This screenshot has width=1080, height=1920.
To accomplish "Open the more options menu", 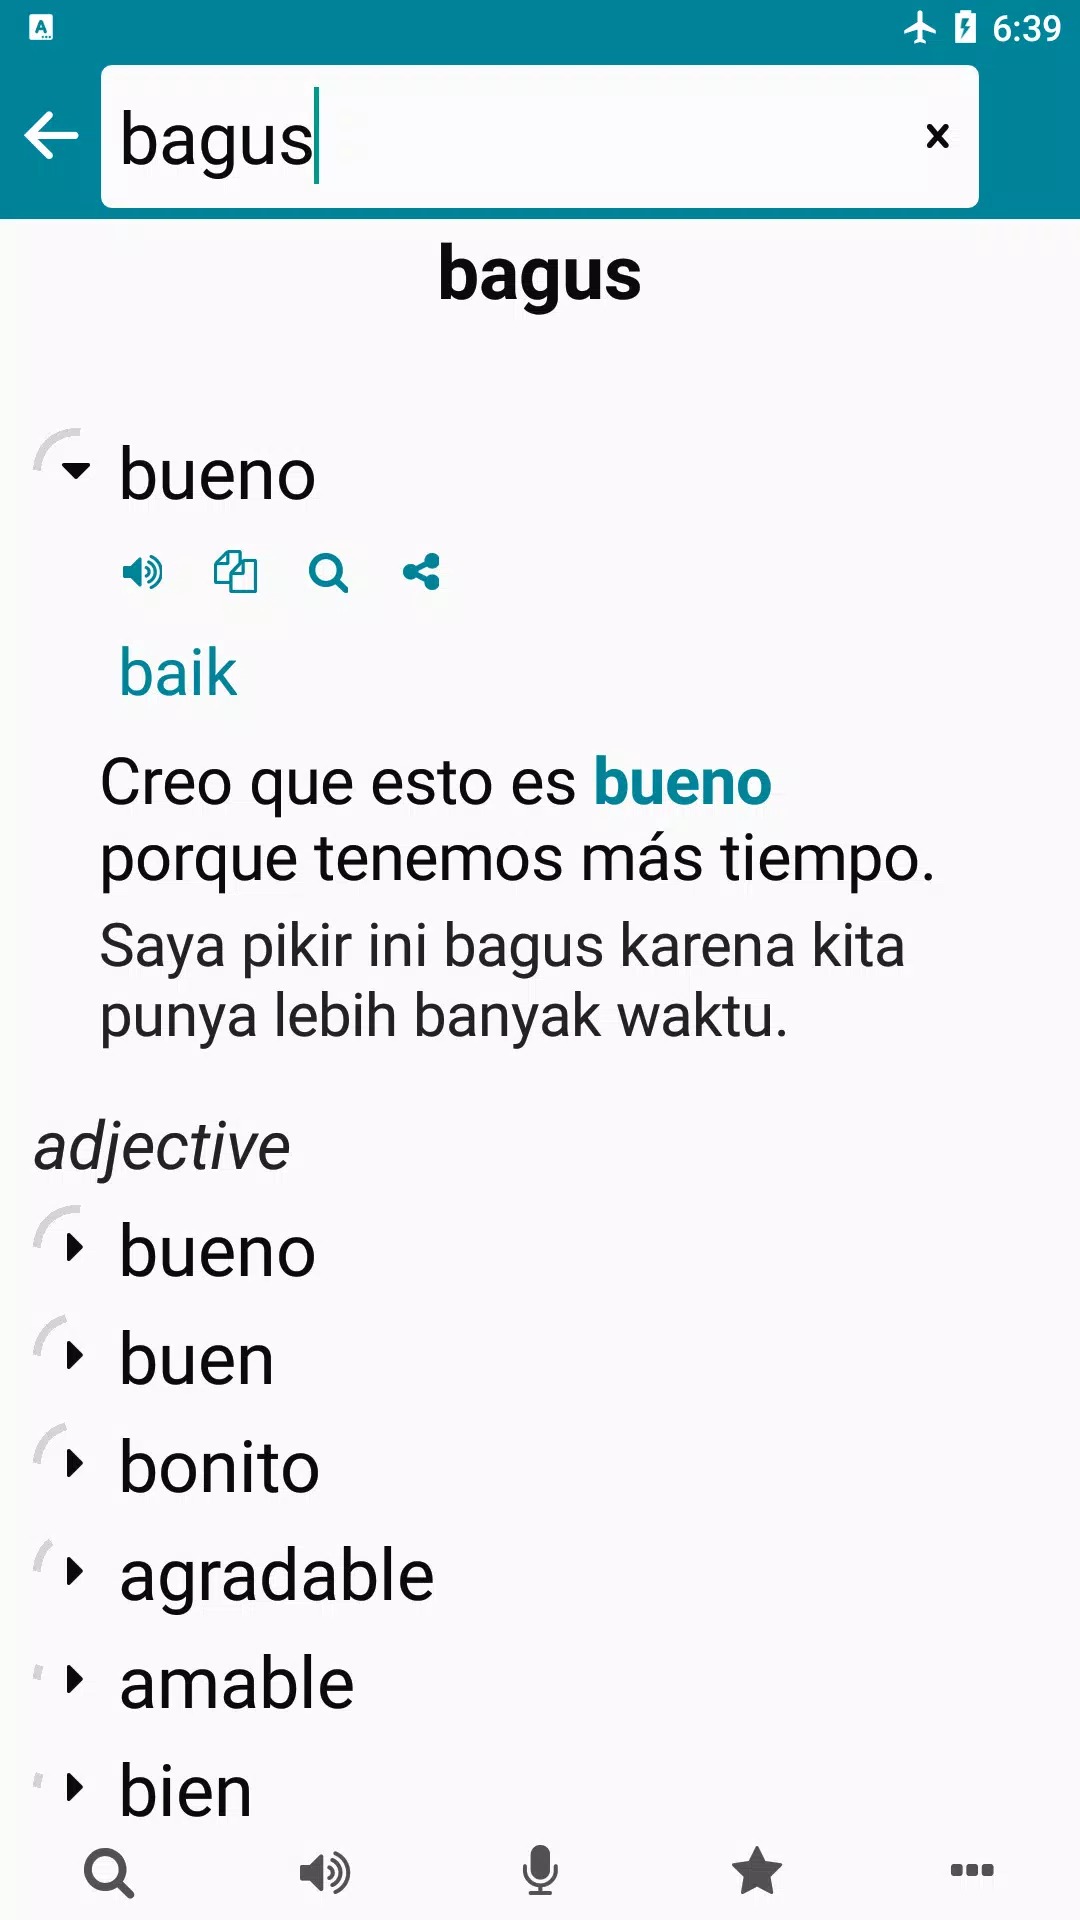I will pyautogui.click(x=972, y=1871).
